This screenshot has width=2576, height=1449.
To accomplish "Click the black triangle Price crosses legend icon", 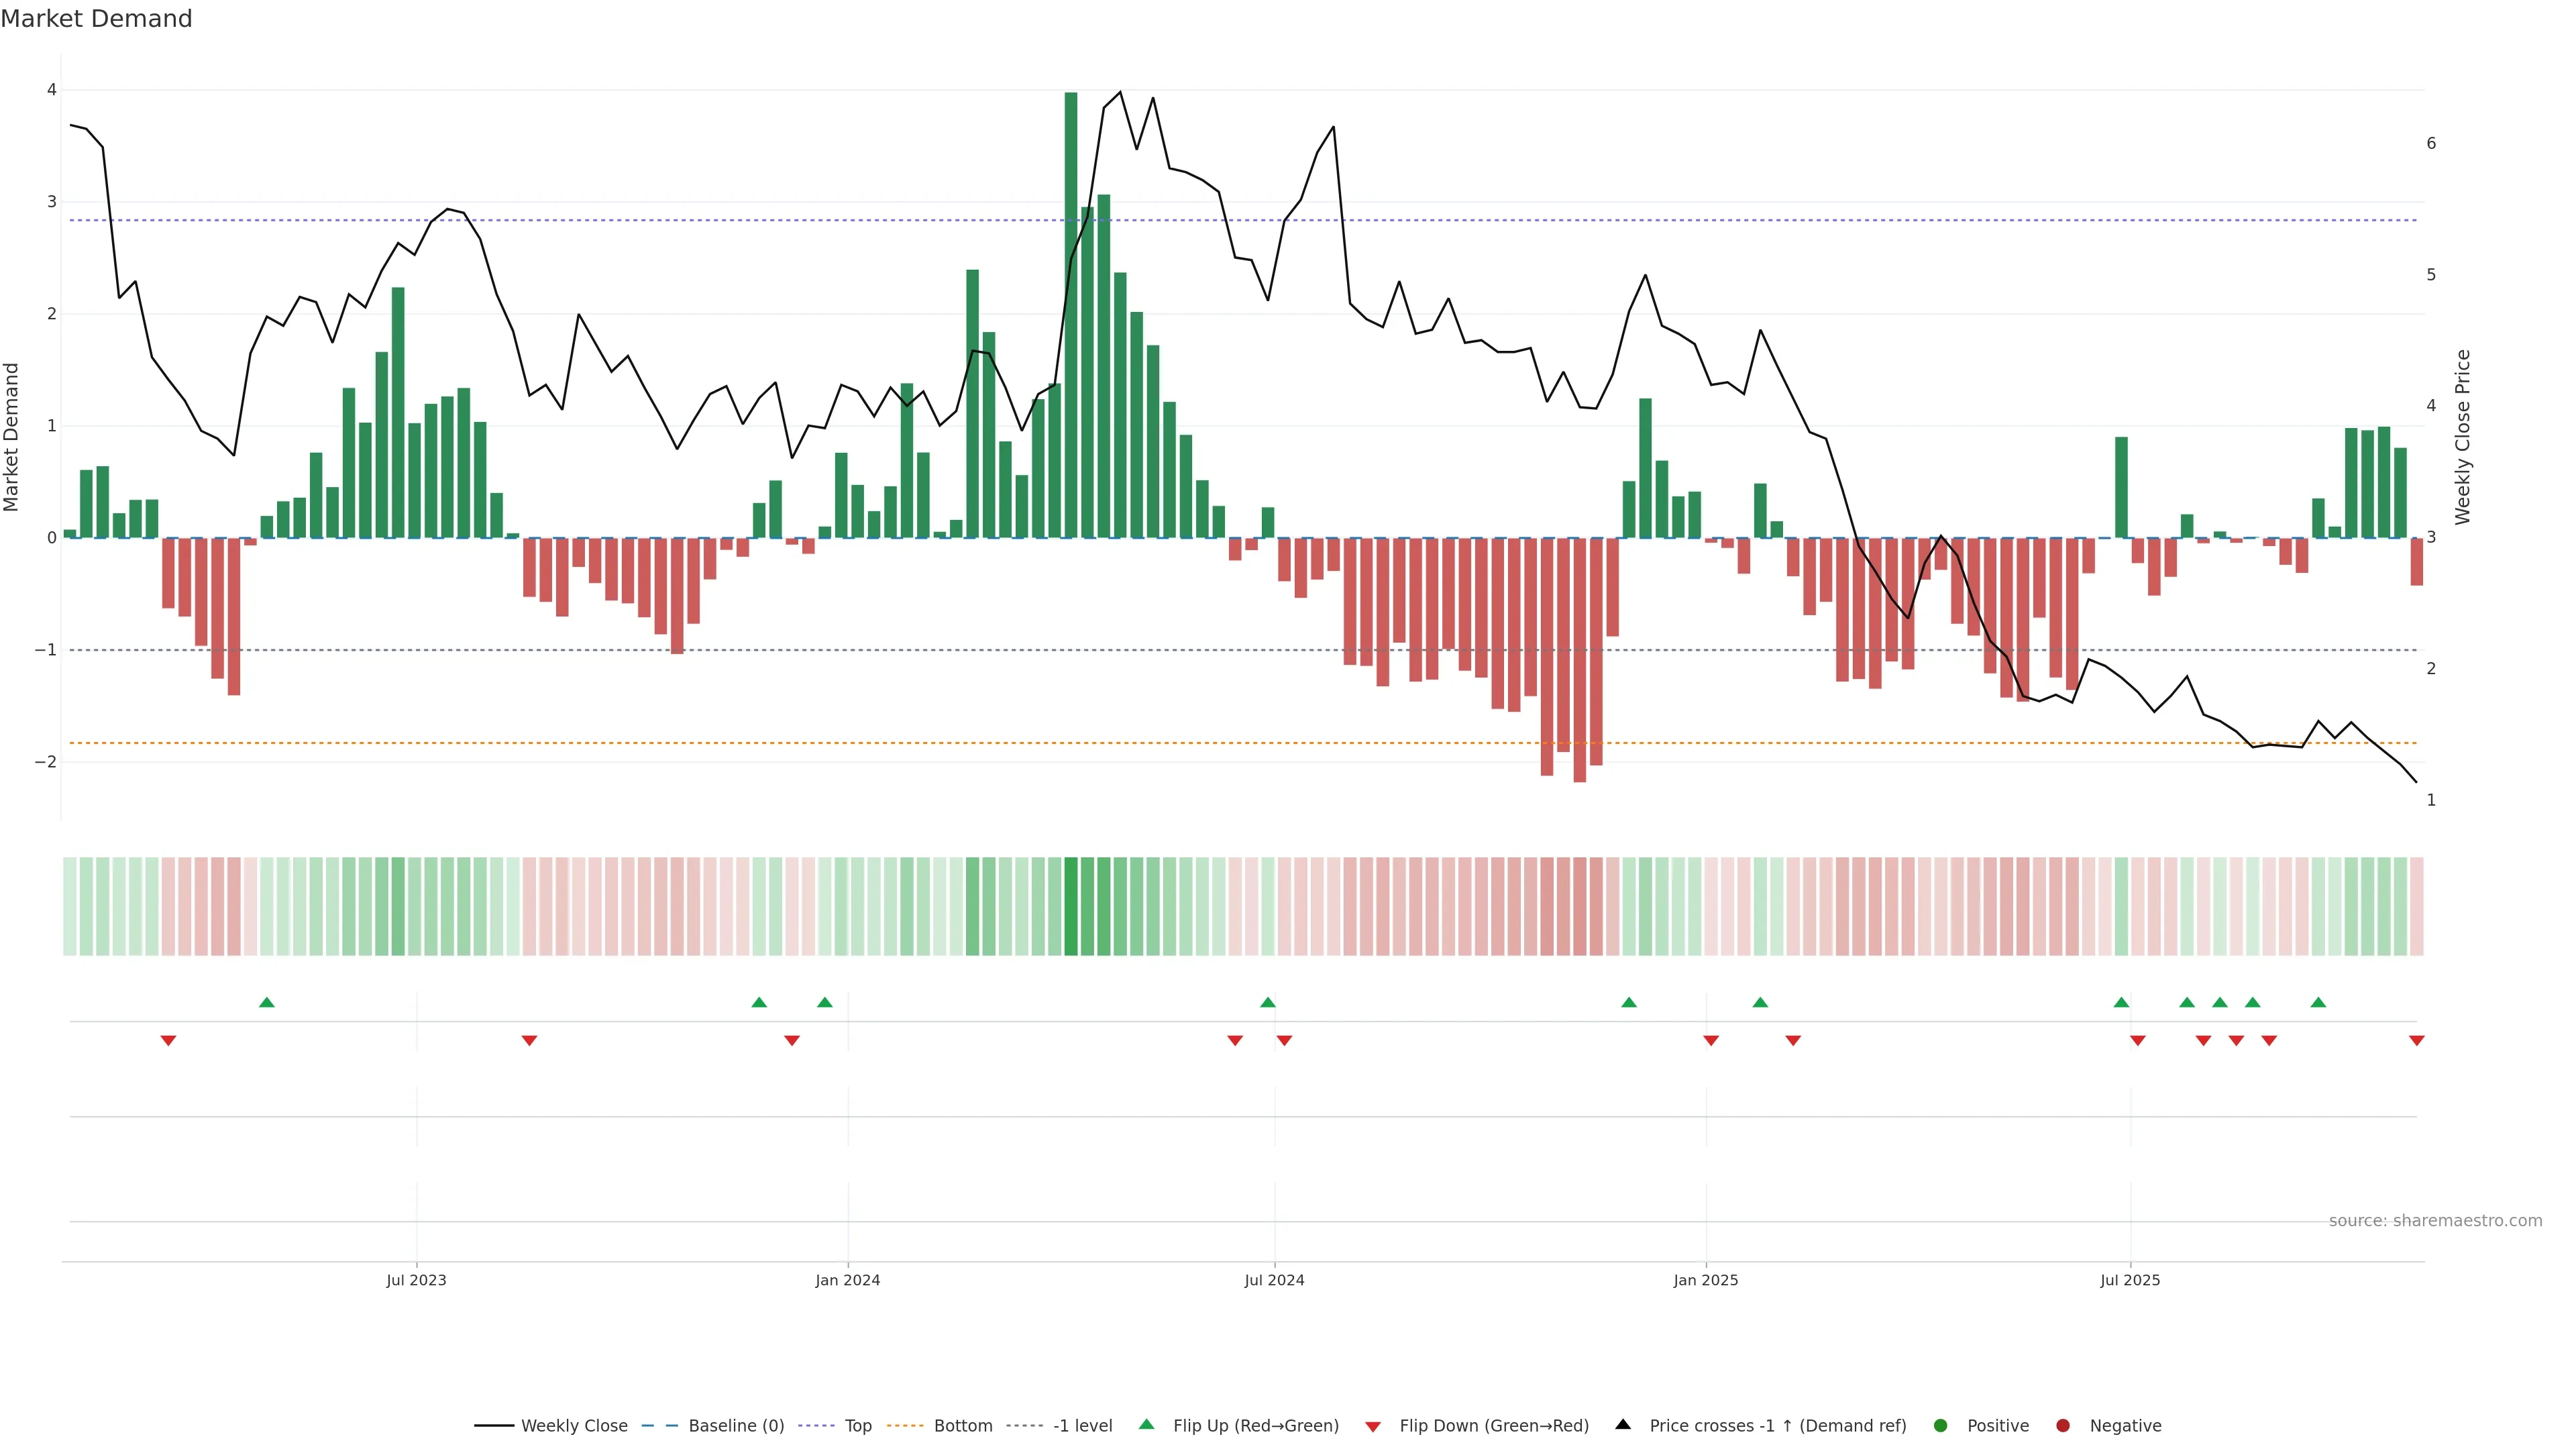I will pos(1623,1425).
